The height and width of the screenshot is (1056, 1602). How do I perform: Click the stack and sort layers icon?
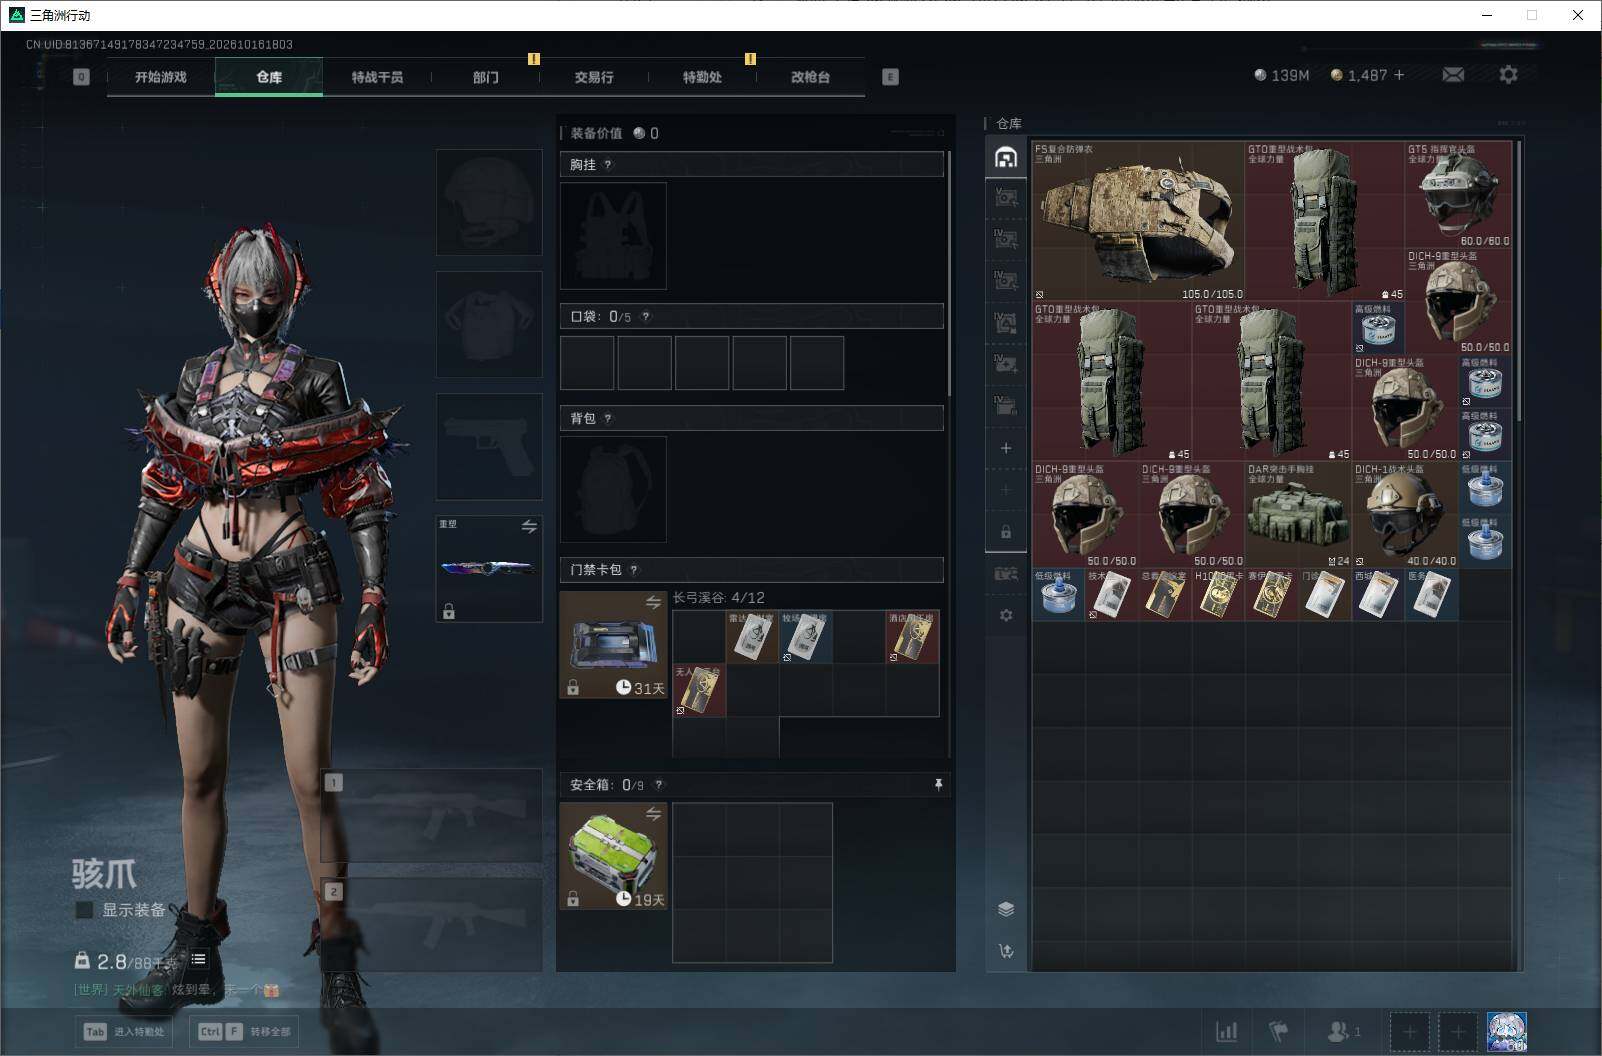pos(1006,909)
